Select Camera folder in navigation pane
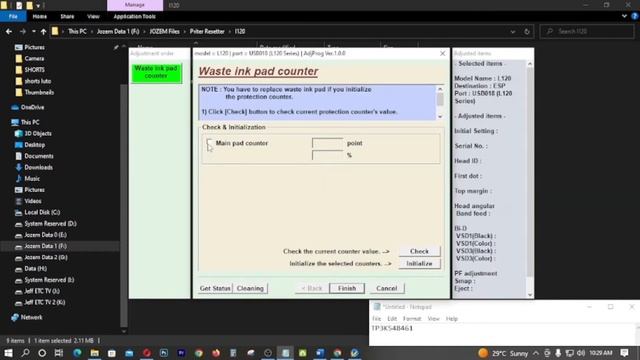Screen dimensions: 640x360 click(34, 58)
